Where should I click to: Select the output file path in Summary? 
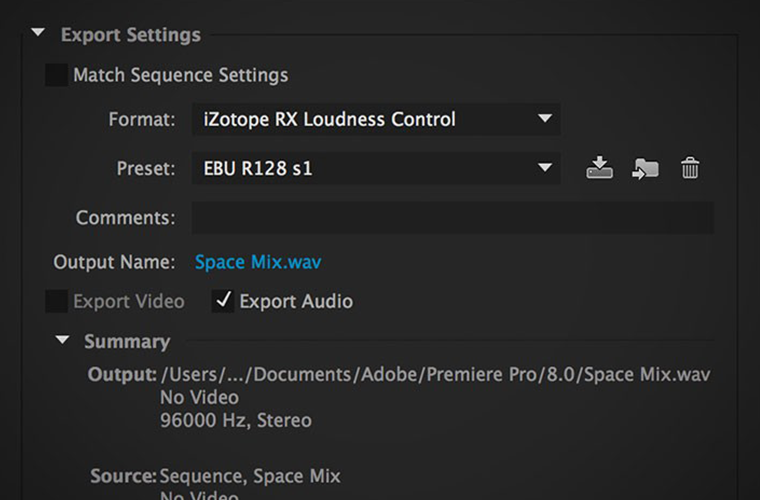click(x=435, y=375)
